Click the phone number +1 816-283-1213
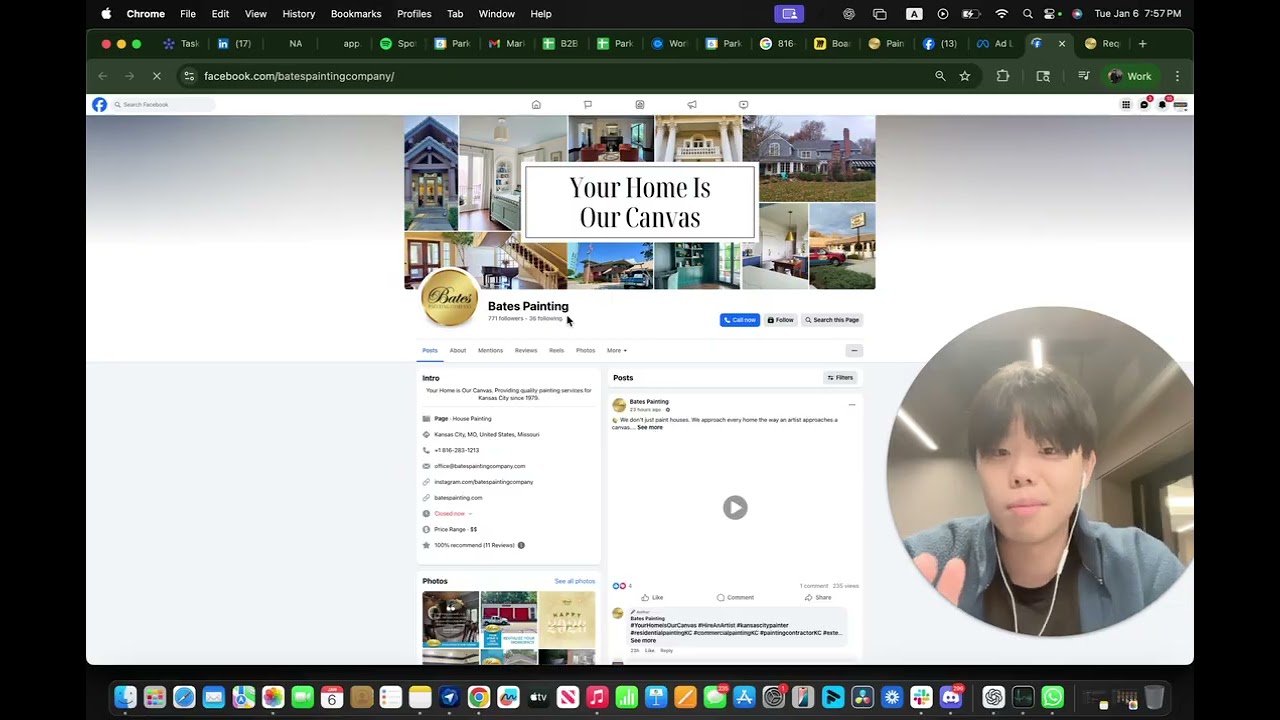The height and width of the screenshot is (720, 1280). [x=457, y=450]
